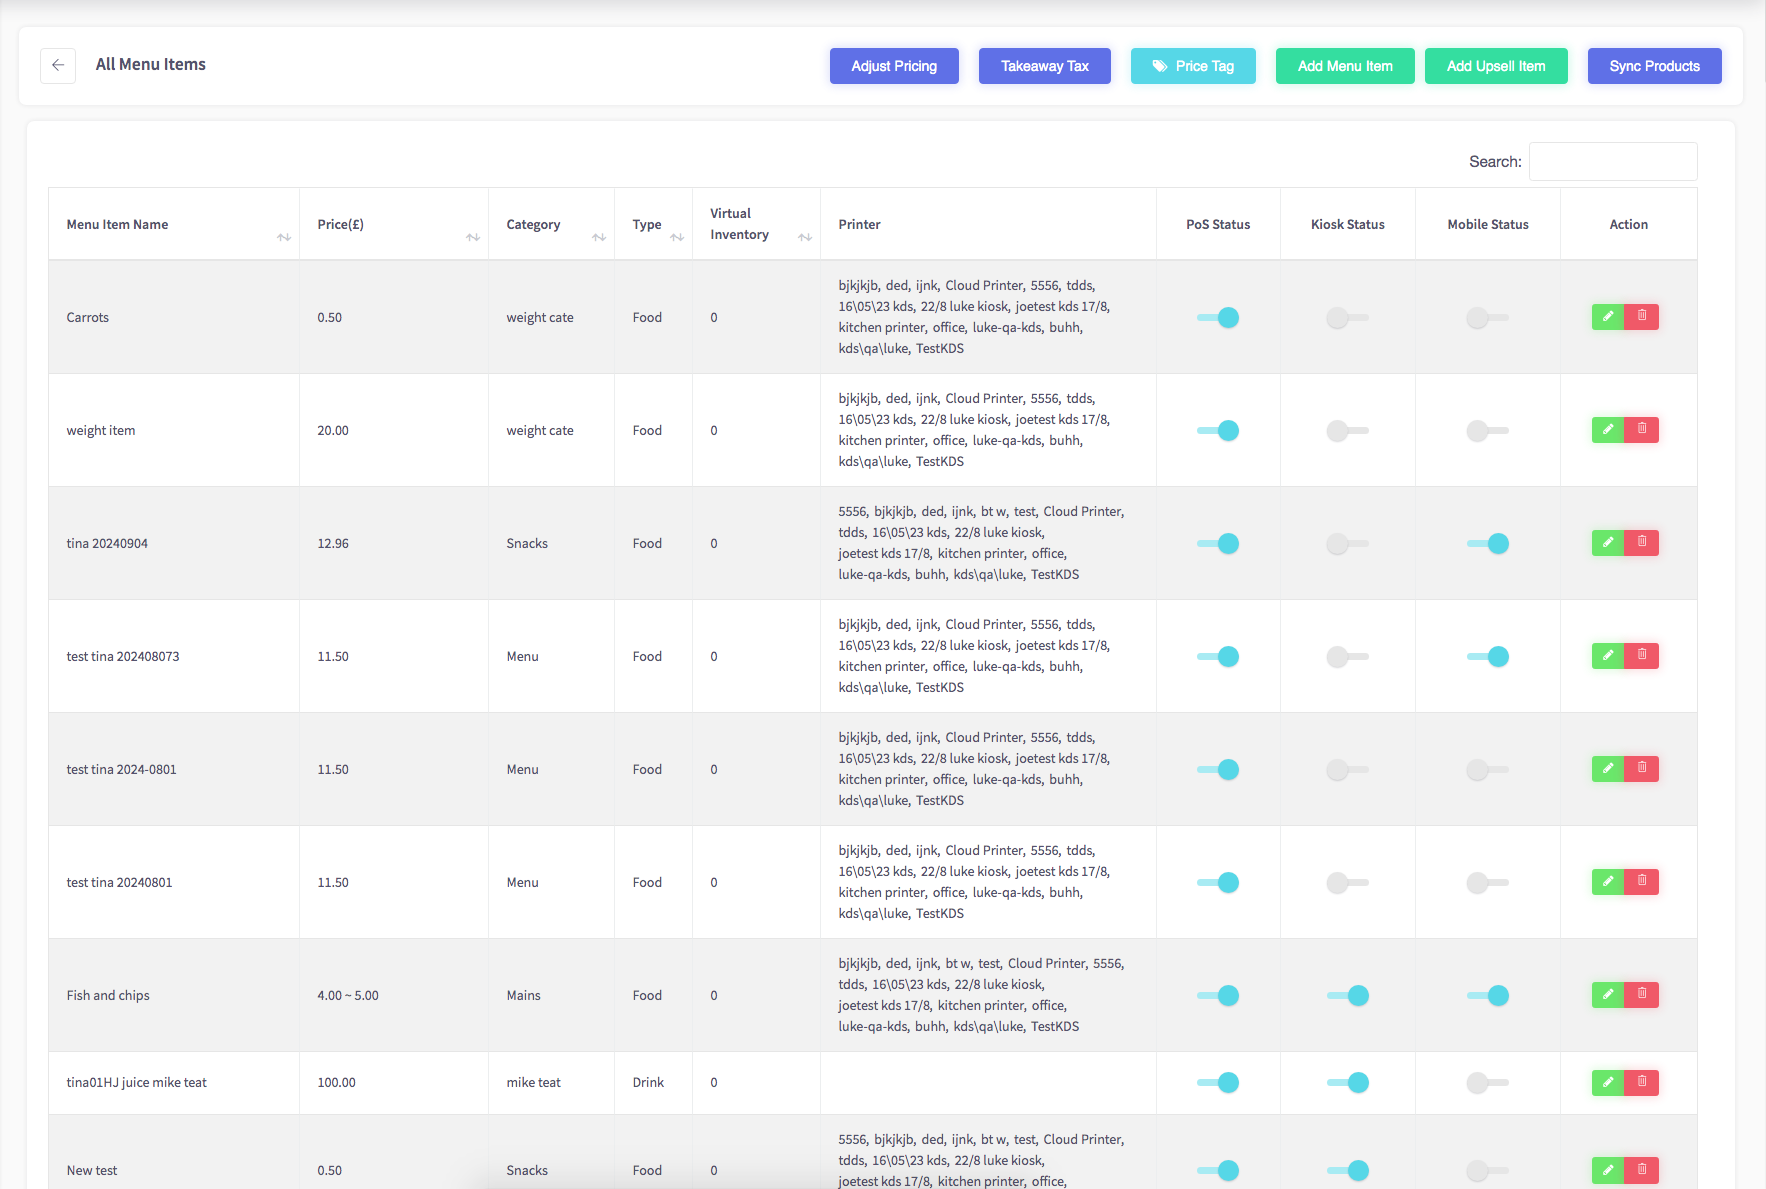Edit tina 20240904 item
1766x1189 pixels.
click(1608, 543)
